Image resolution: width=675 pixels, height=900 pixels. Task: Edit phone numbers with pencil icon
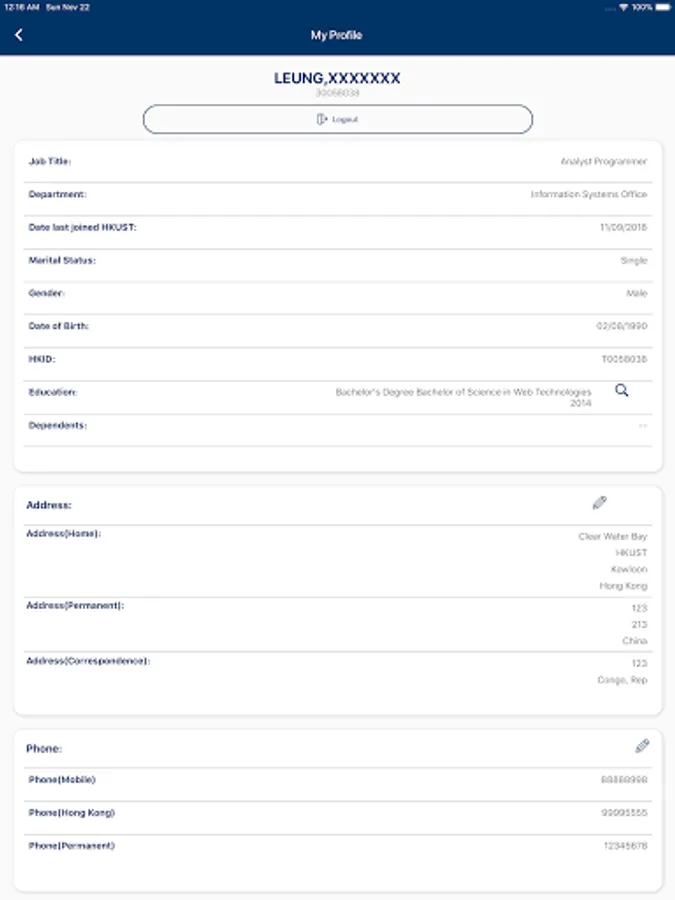pos(642,746)
